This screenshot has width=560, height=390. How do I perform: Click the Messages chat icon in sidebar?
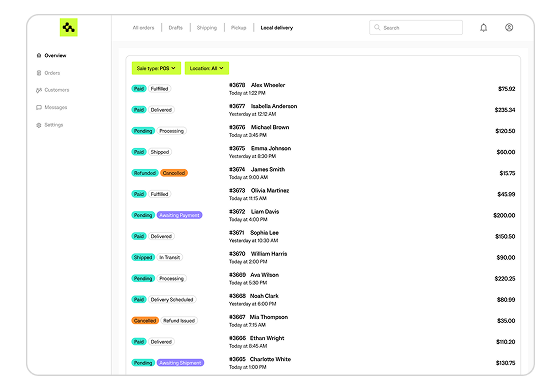[39, 107]
